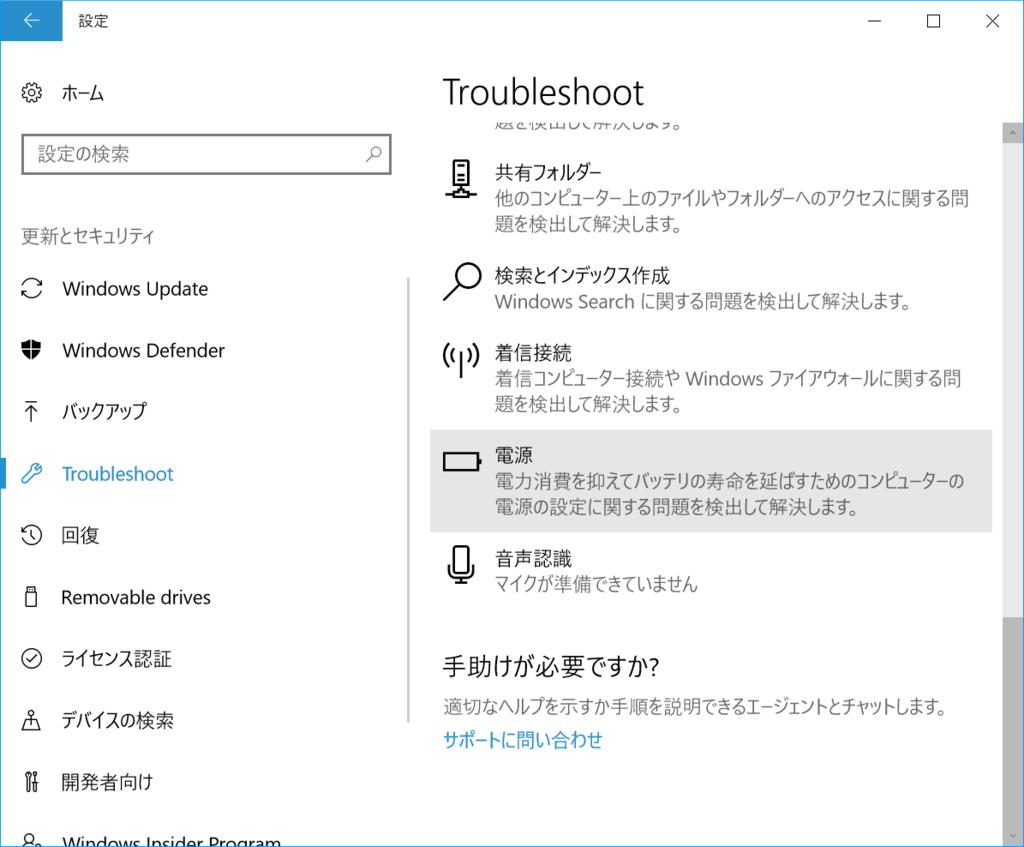This screenshot has width=1024, height=847.
Task: Click the 音声認識 microphone icon
Action: pyautogui.click(x=461, y=565)
